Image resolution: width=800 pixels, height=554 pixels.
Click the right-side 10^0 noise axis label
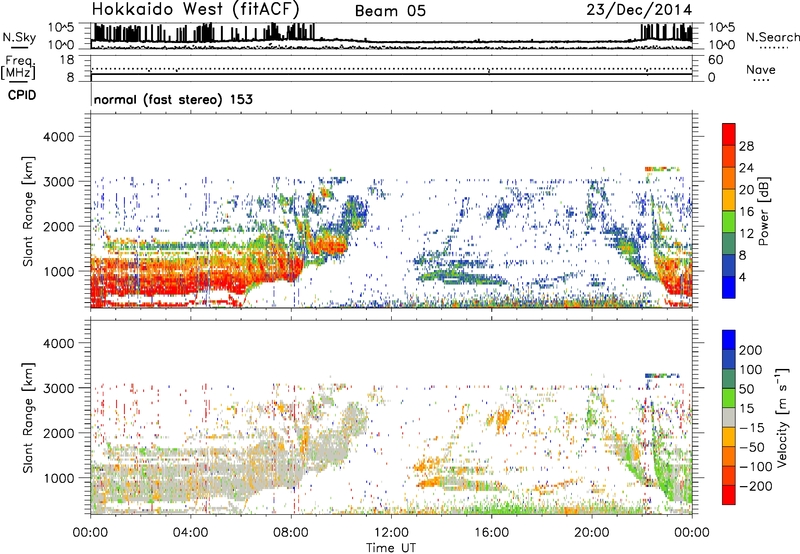coord(721,45)
